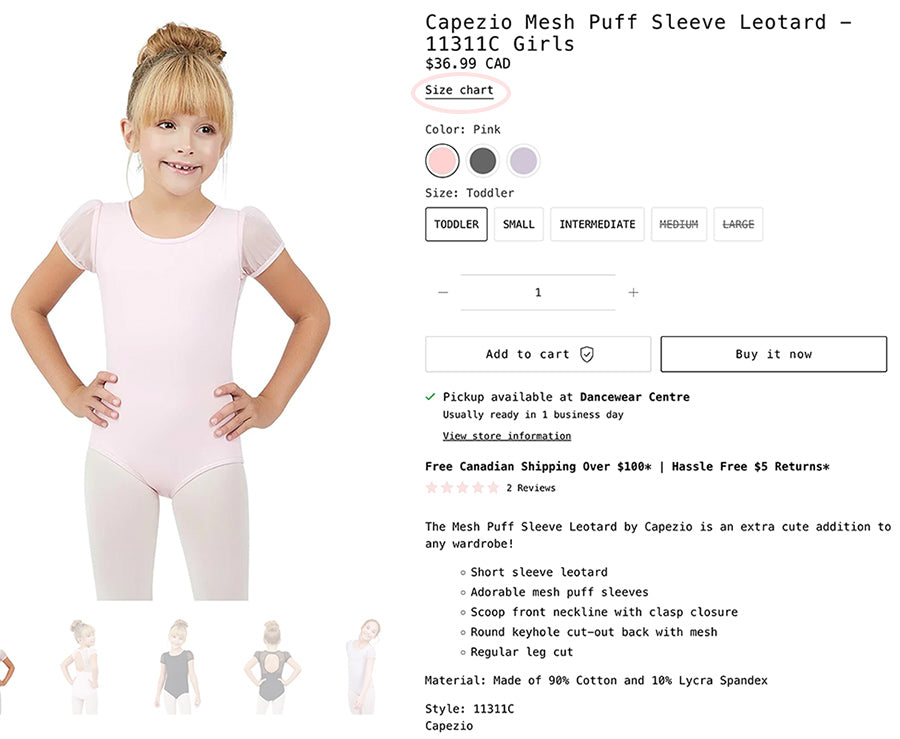This screenshot has height=739, width=900.
Task: Open the 2 Reviews link
Action: [x=531, y=488]
